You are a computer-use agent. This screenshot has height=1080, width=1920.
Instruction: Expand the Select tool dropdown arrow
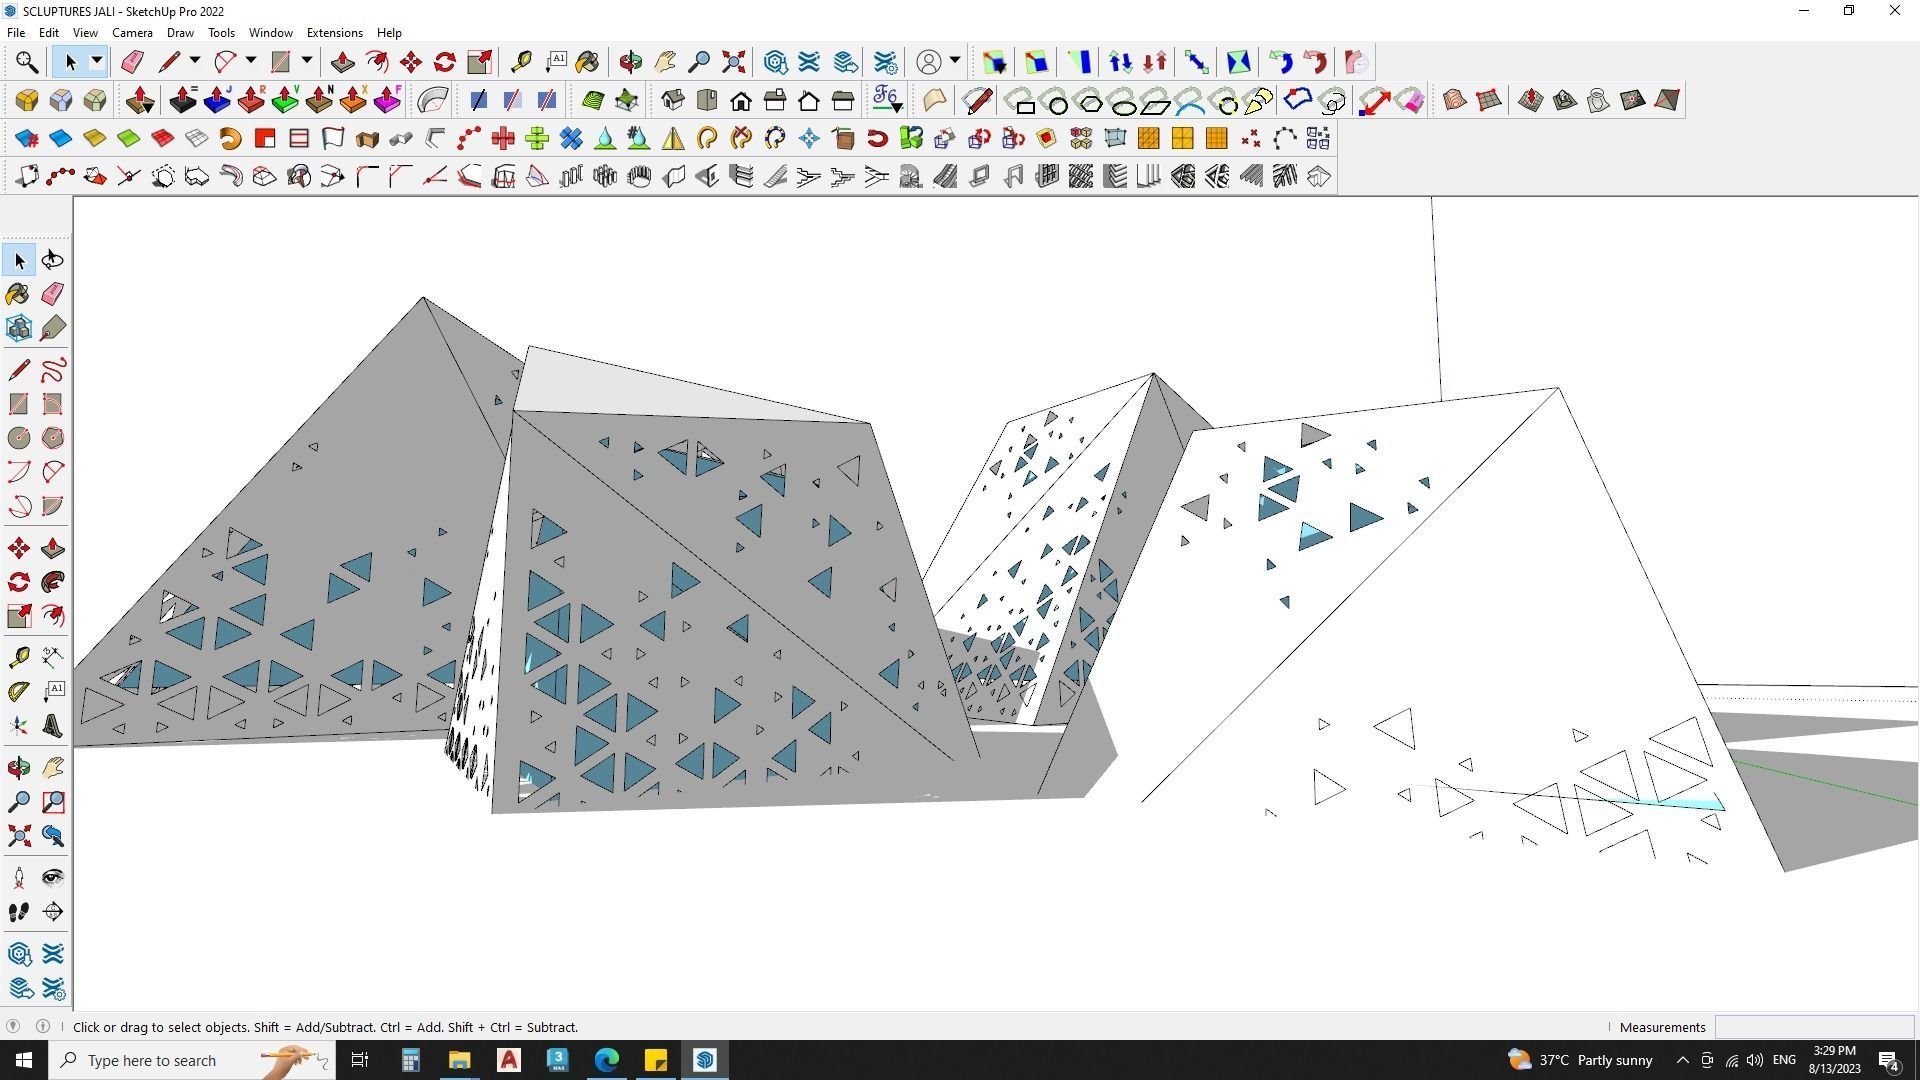pos(97,62)
